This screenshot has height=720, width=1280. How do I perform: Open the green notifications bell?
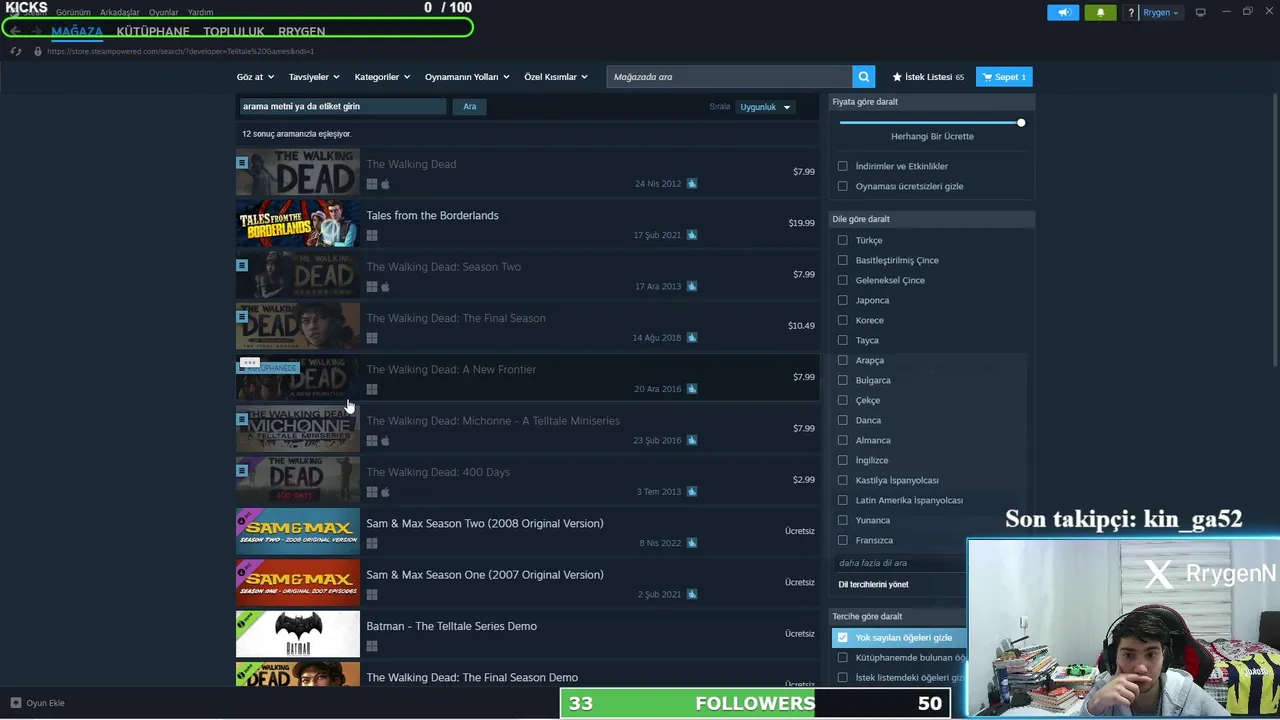point(1100,12)
